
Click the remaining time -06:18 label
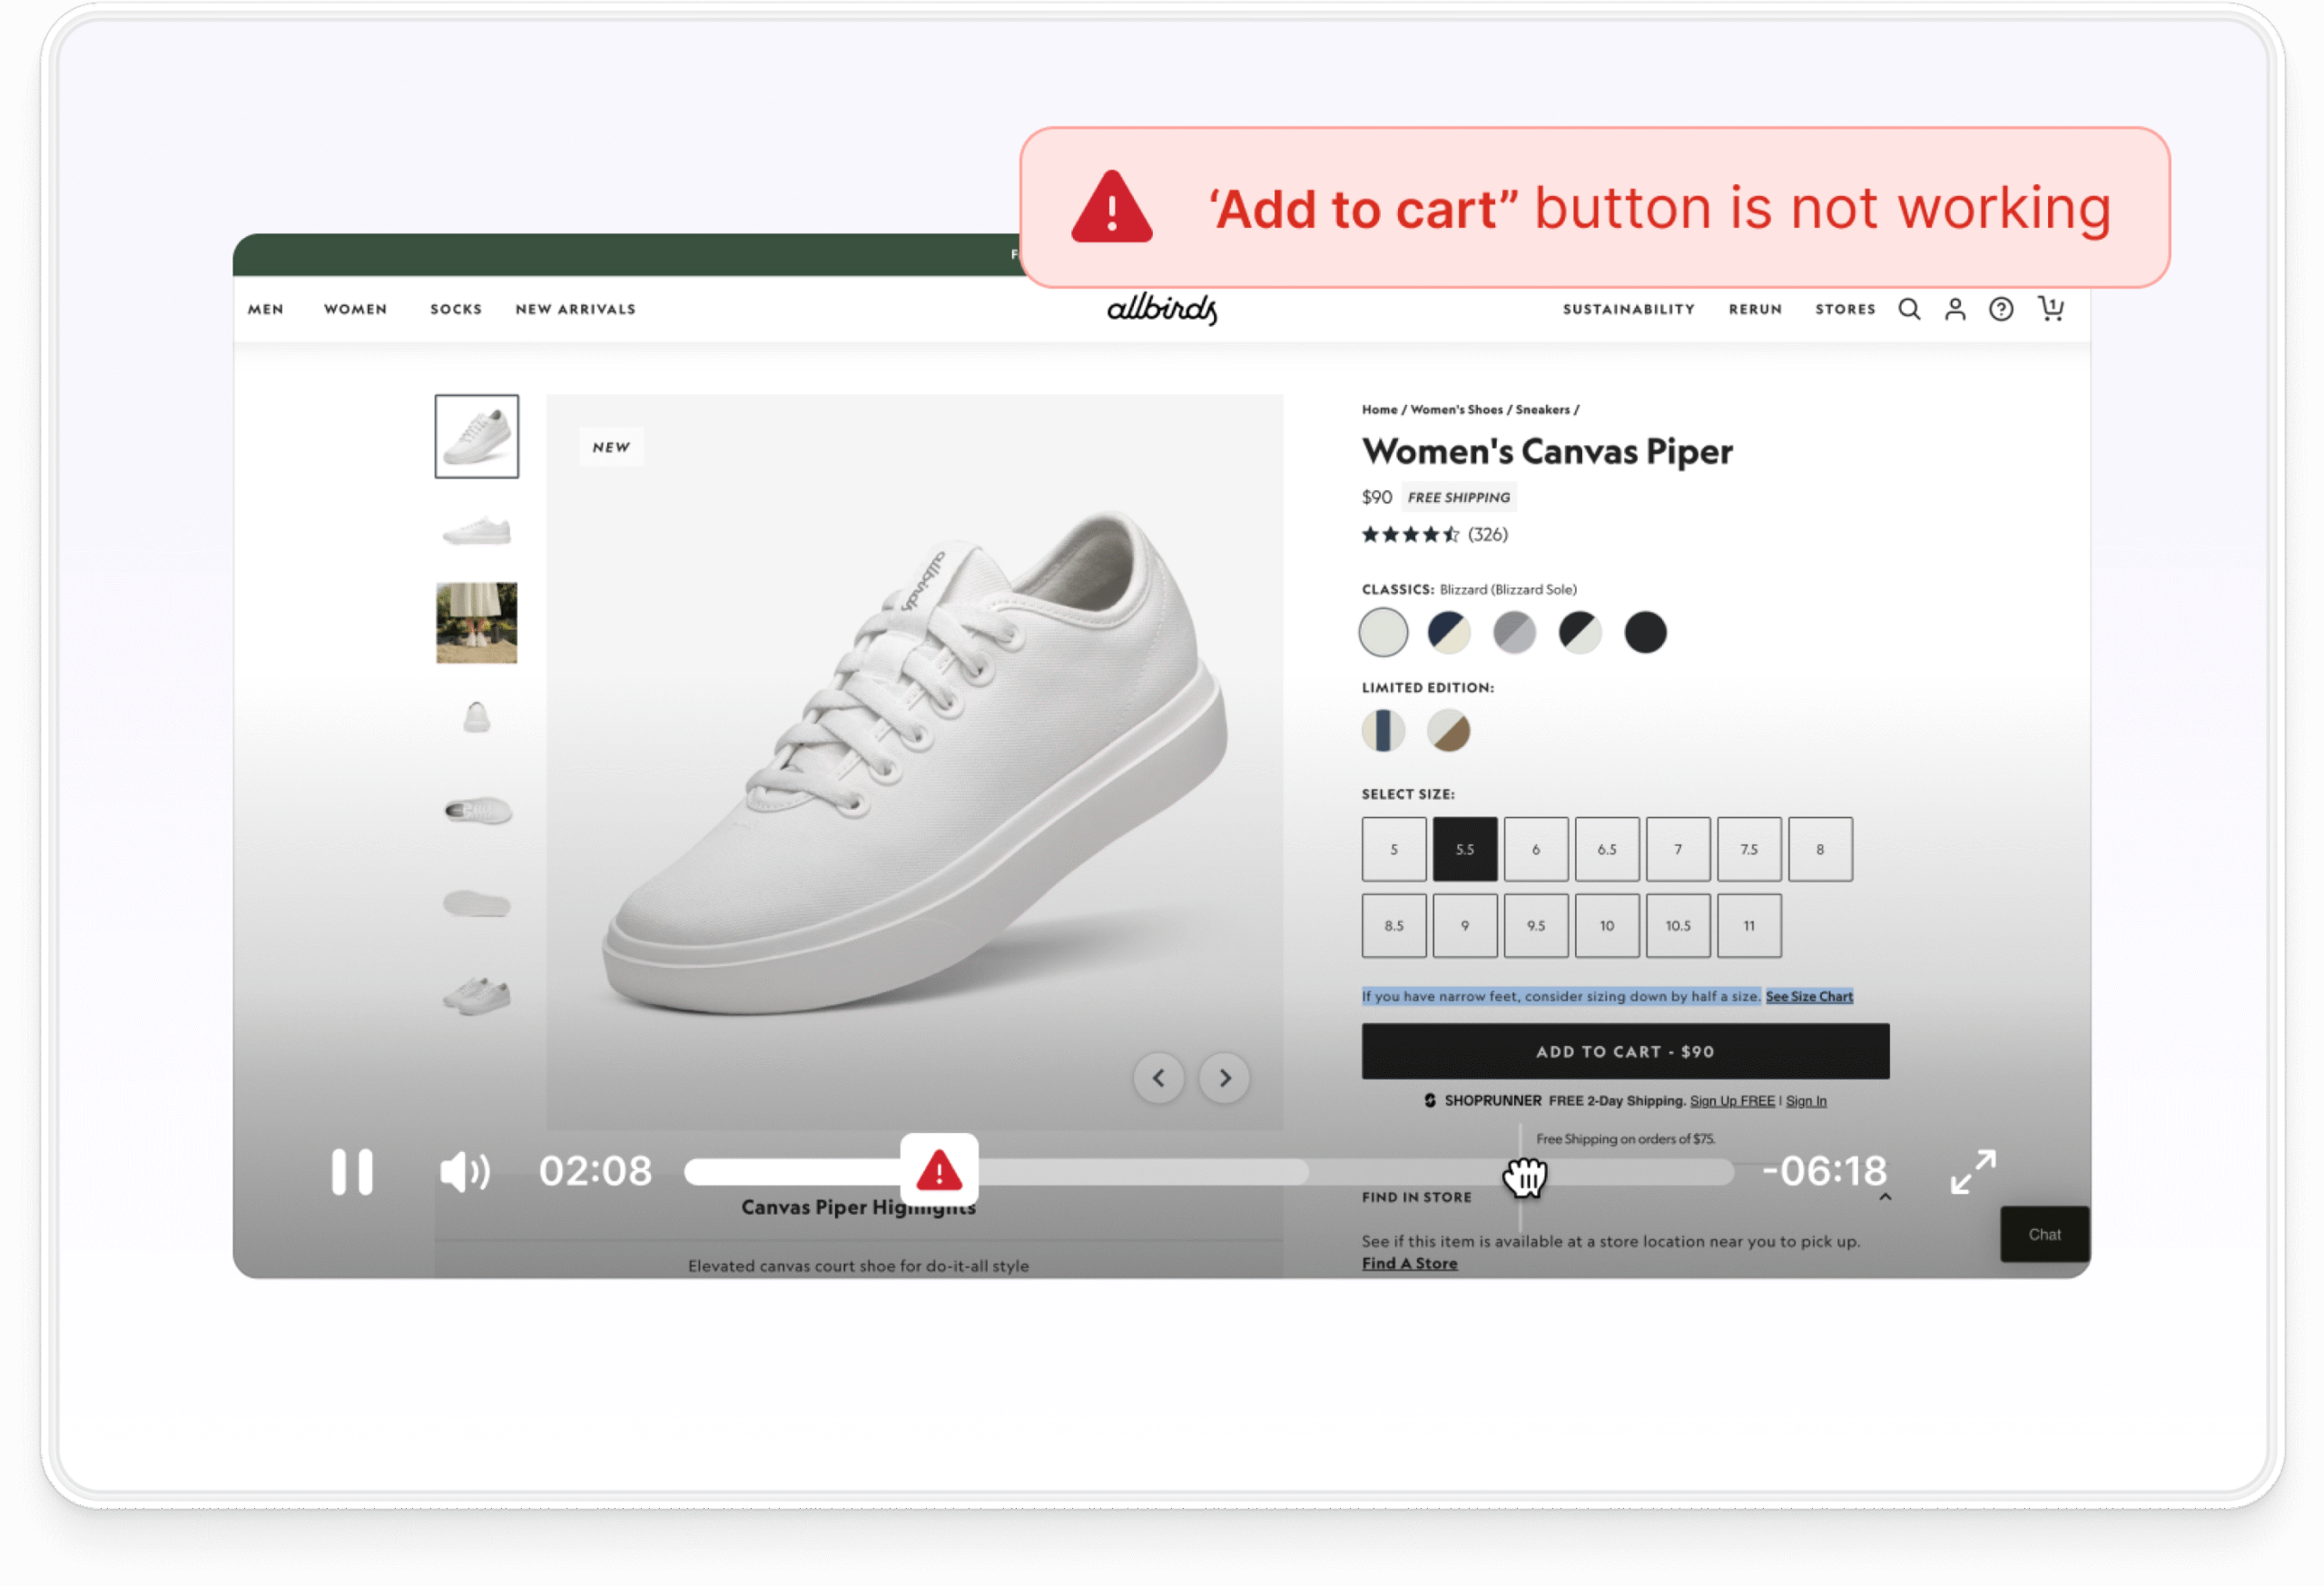tap(1823, 1171)
